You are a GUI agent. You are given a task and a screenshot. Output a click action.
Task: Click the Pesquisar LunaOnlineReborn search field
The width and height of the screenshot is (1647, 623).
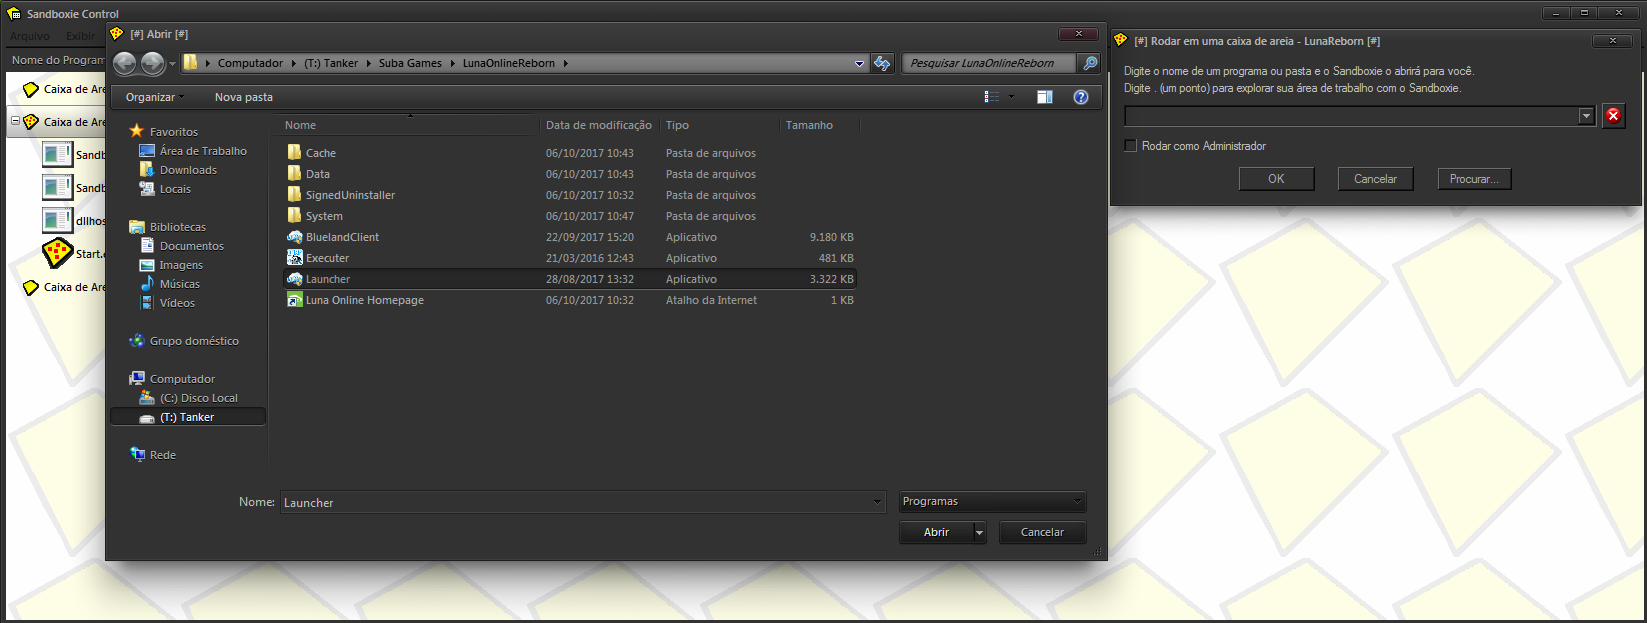click(989, 63)
